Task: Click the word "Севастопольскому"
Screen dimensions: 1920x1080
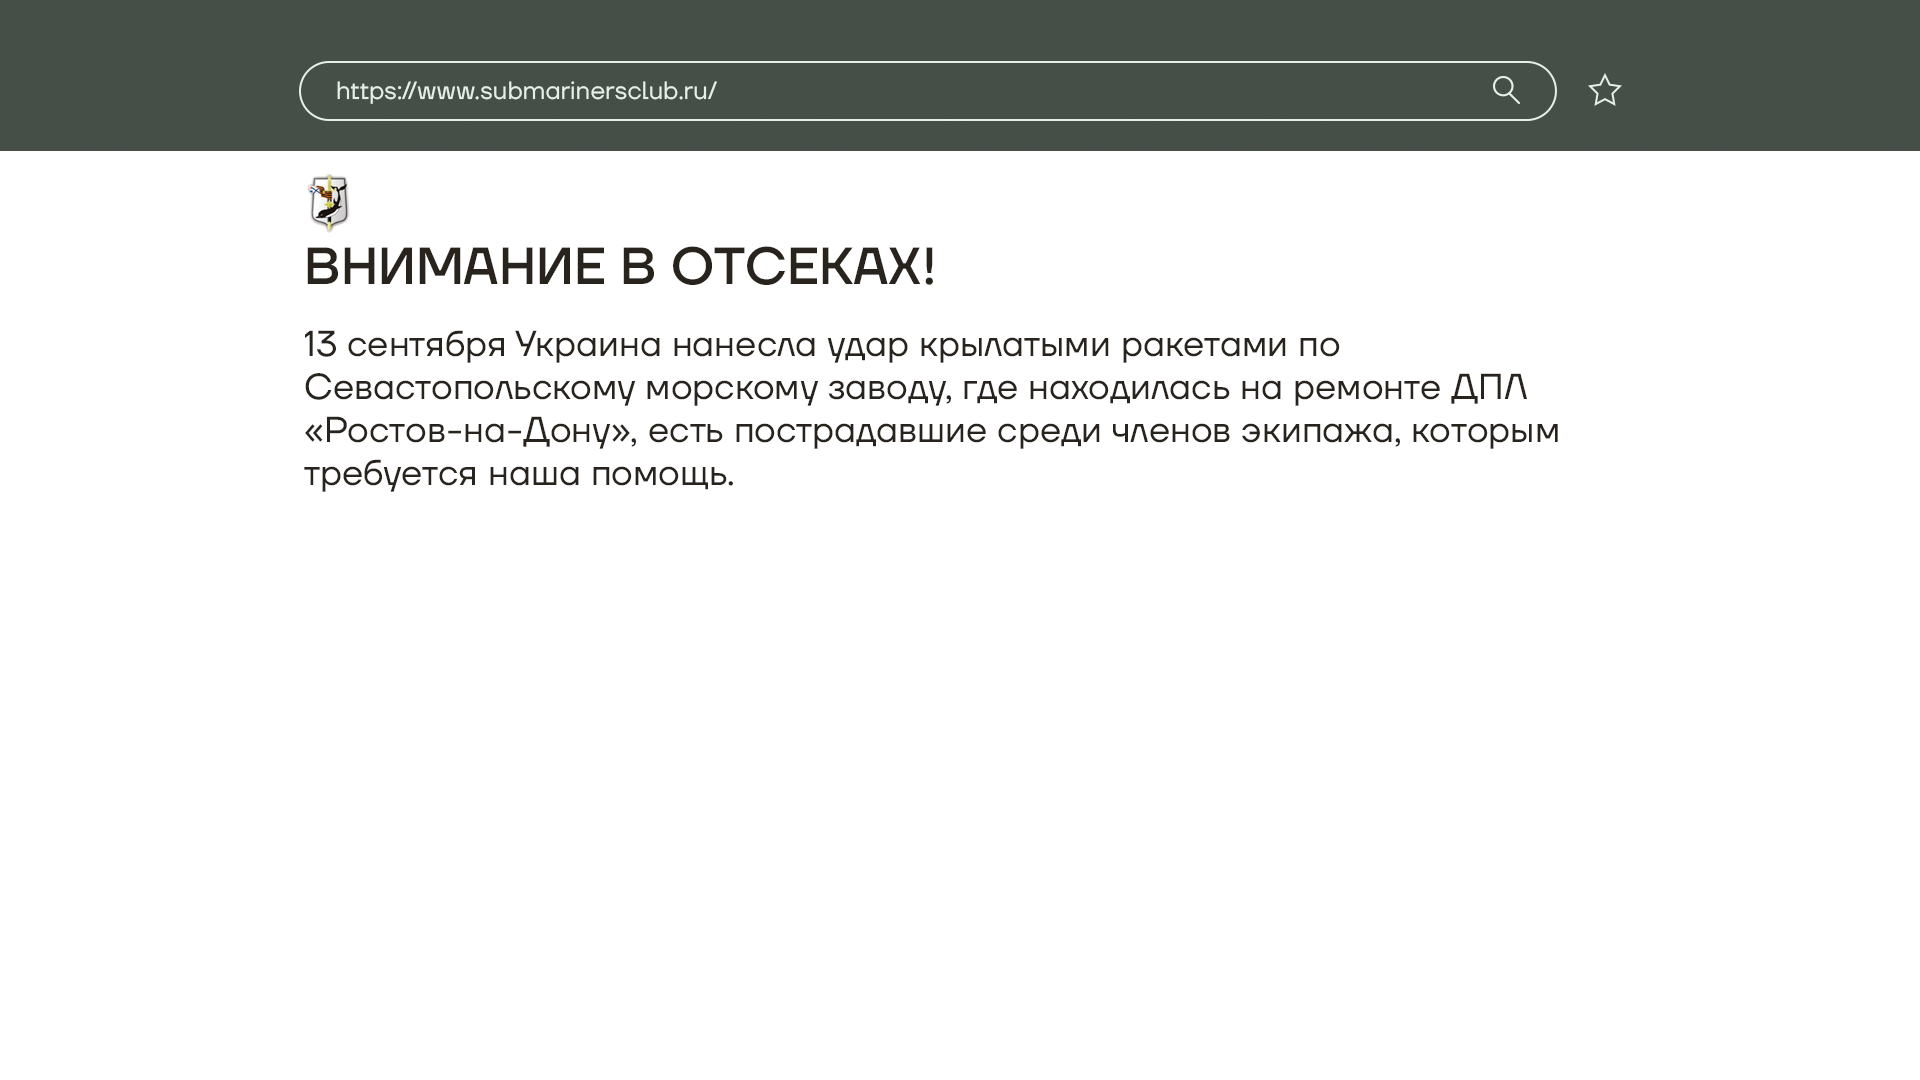Action: click(x=469, y=387)
